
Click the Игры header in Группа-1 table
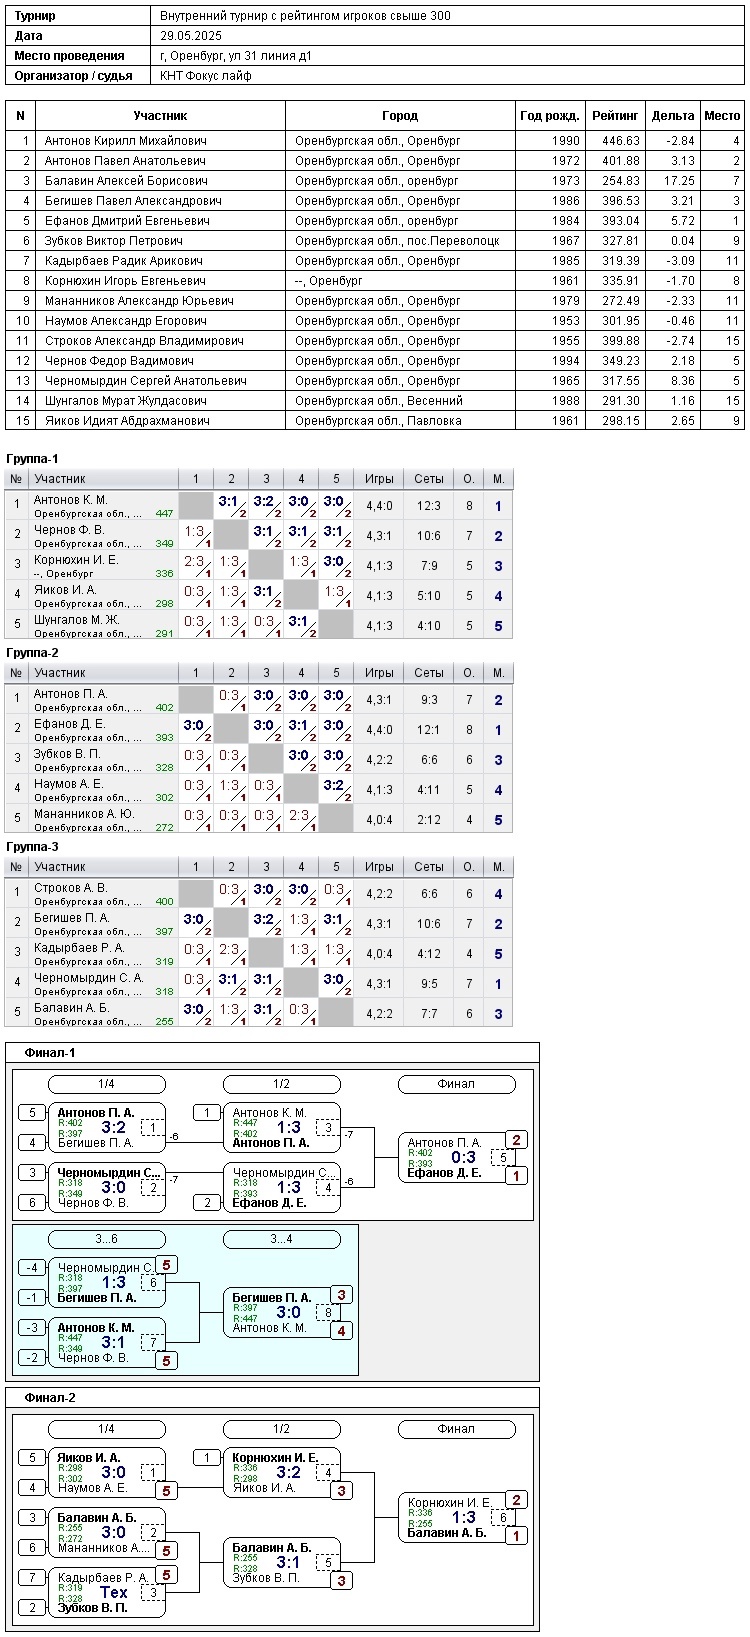(379, 479)
